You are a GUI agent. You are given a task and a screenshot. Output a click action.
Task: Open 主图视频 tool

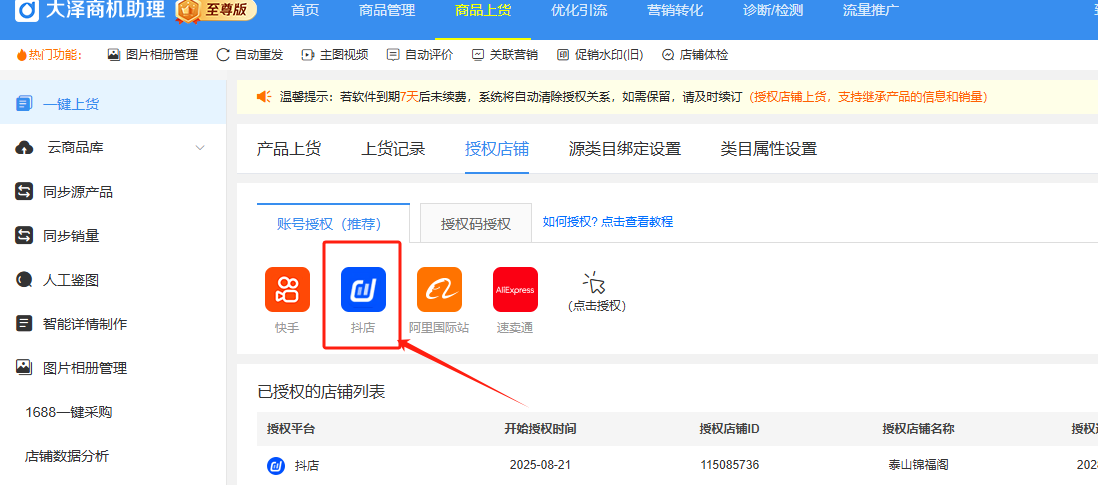(335, 55)
